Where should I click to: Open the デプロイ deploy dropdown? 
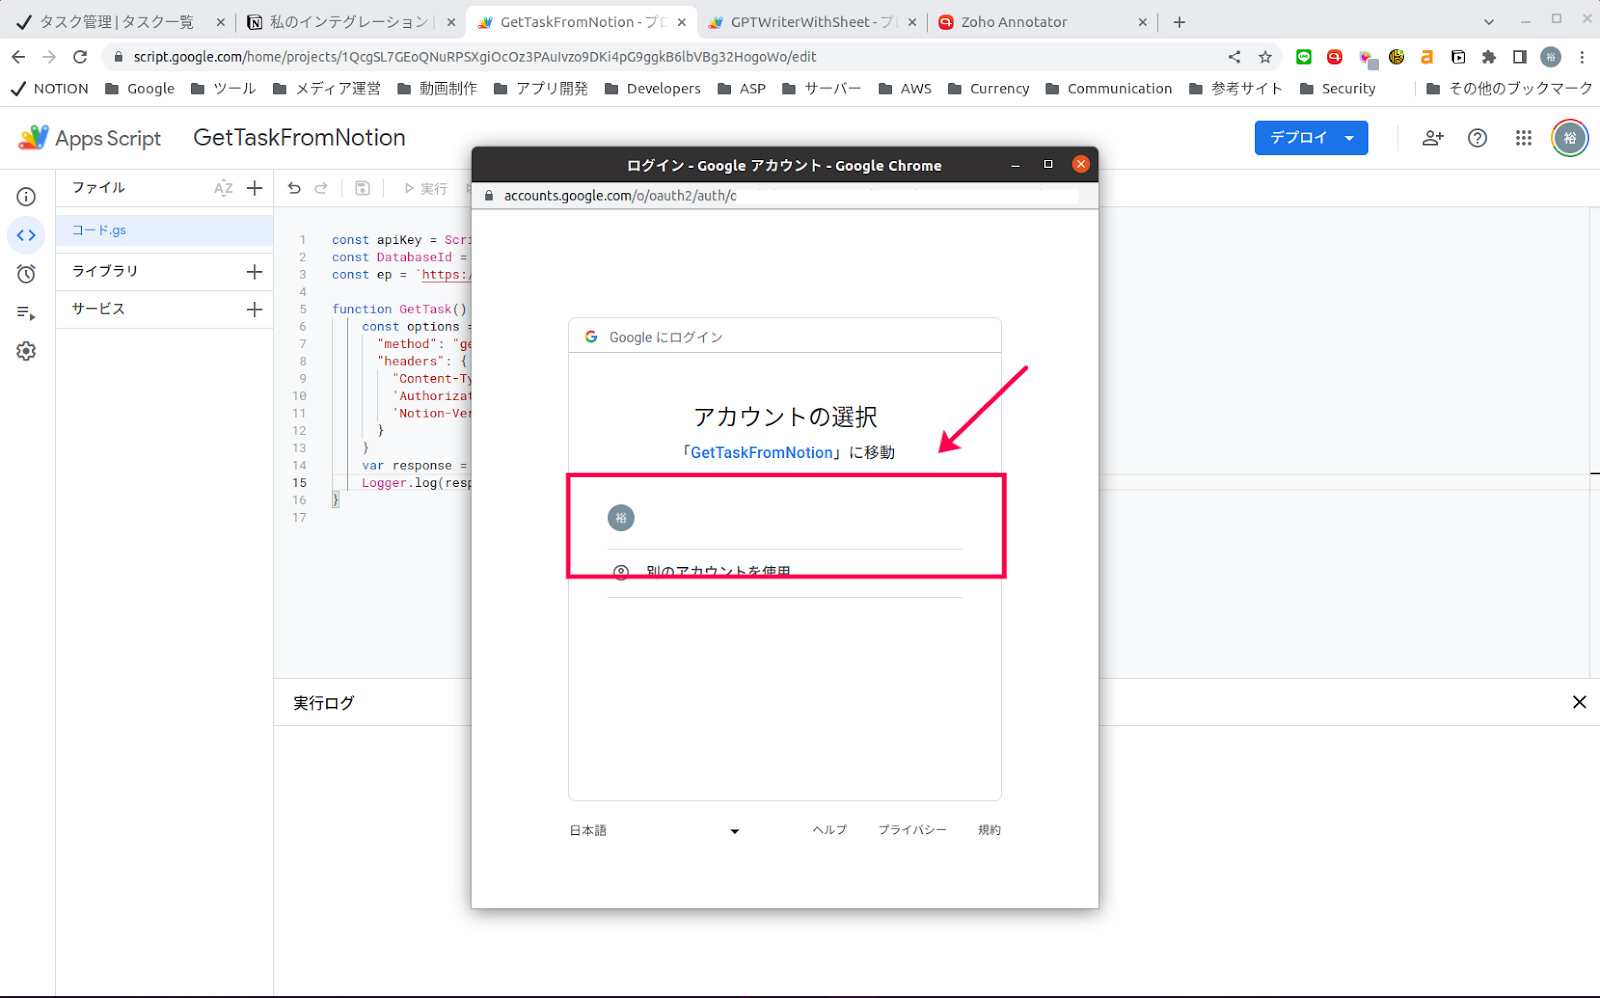coord(1311,138)
